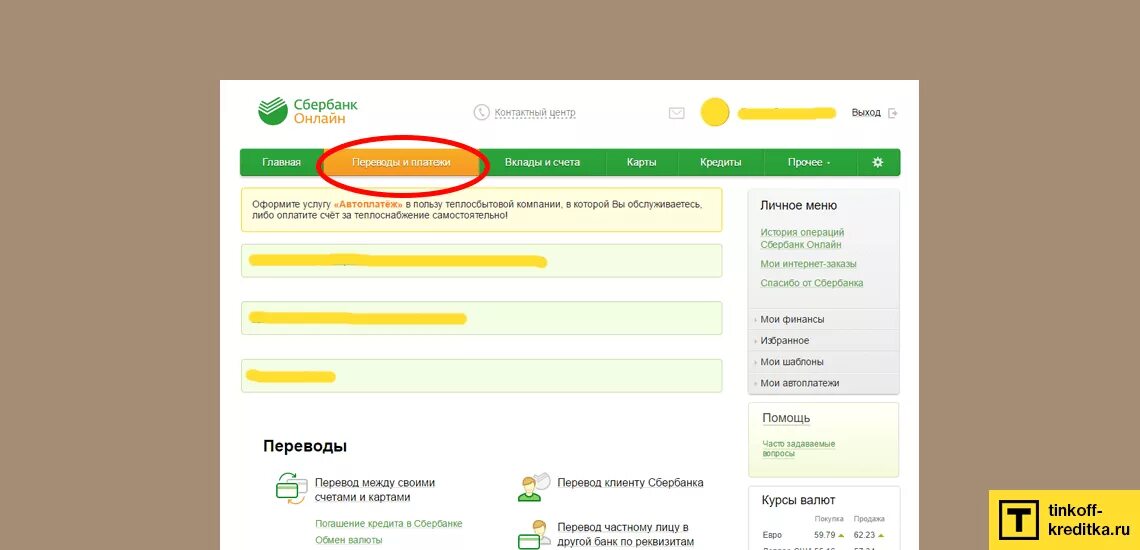The width and height of the screenshot is (1140, 550).
Task: Open the Главная tab
Action: click(281, 162)
